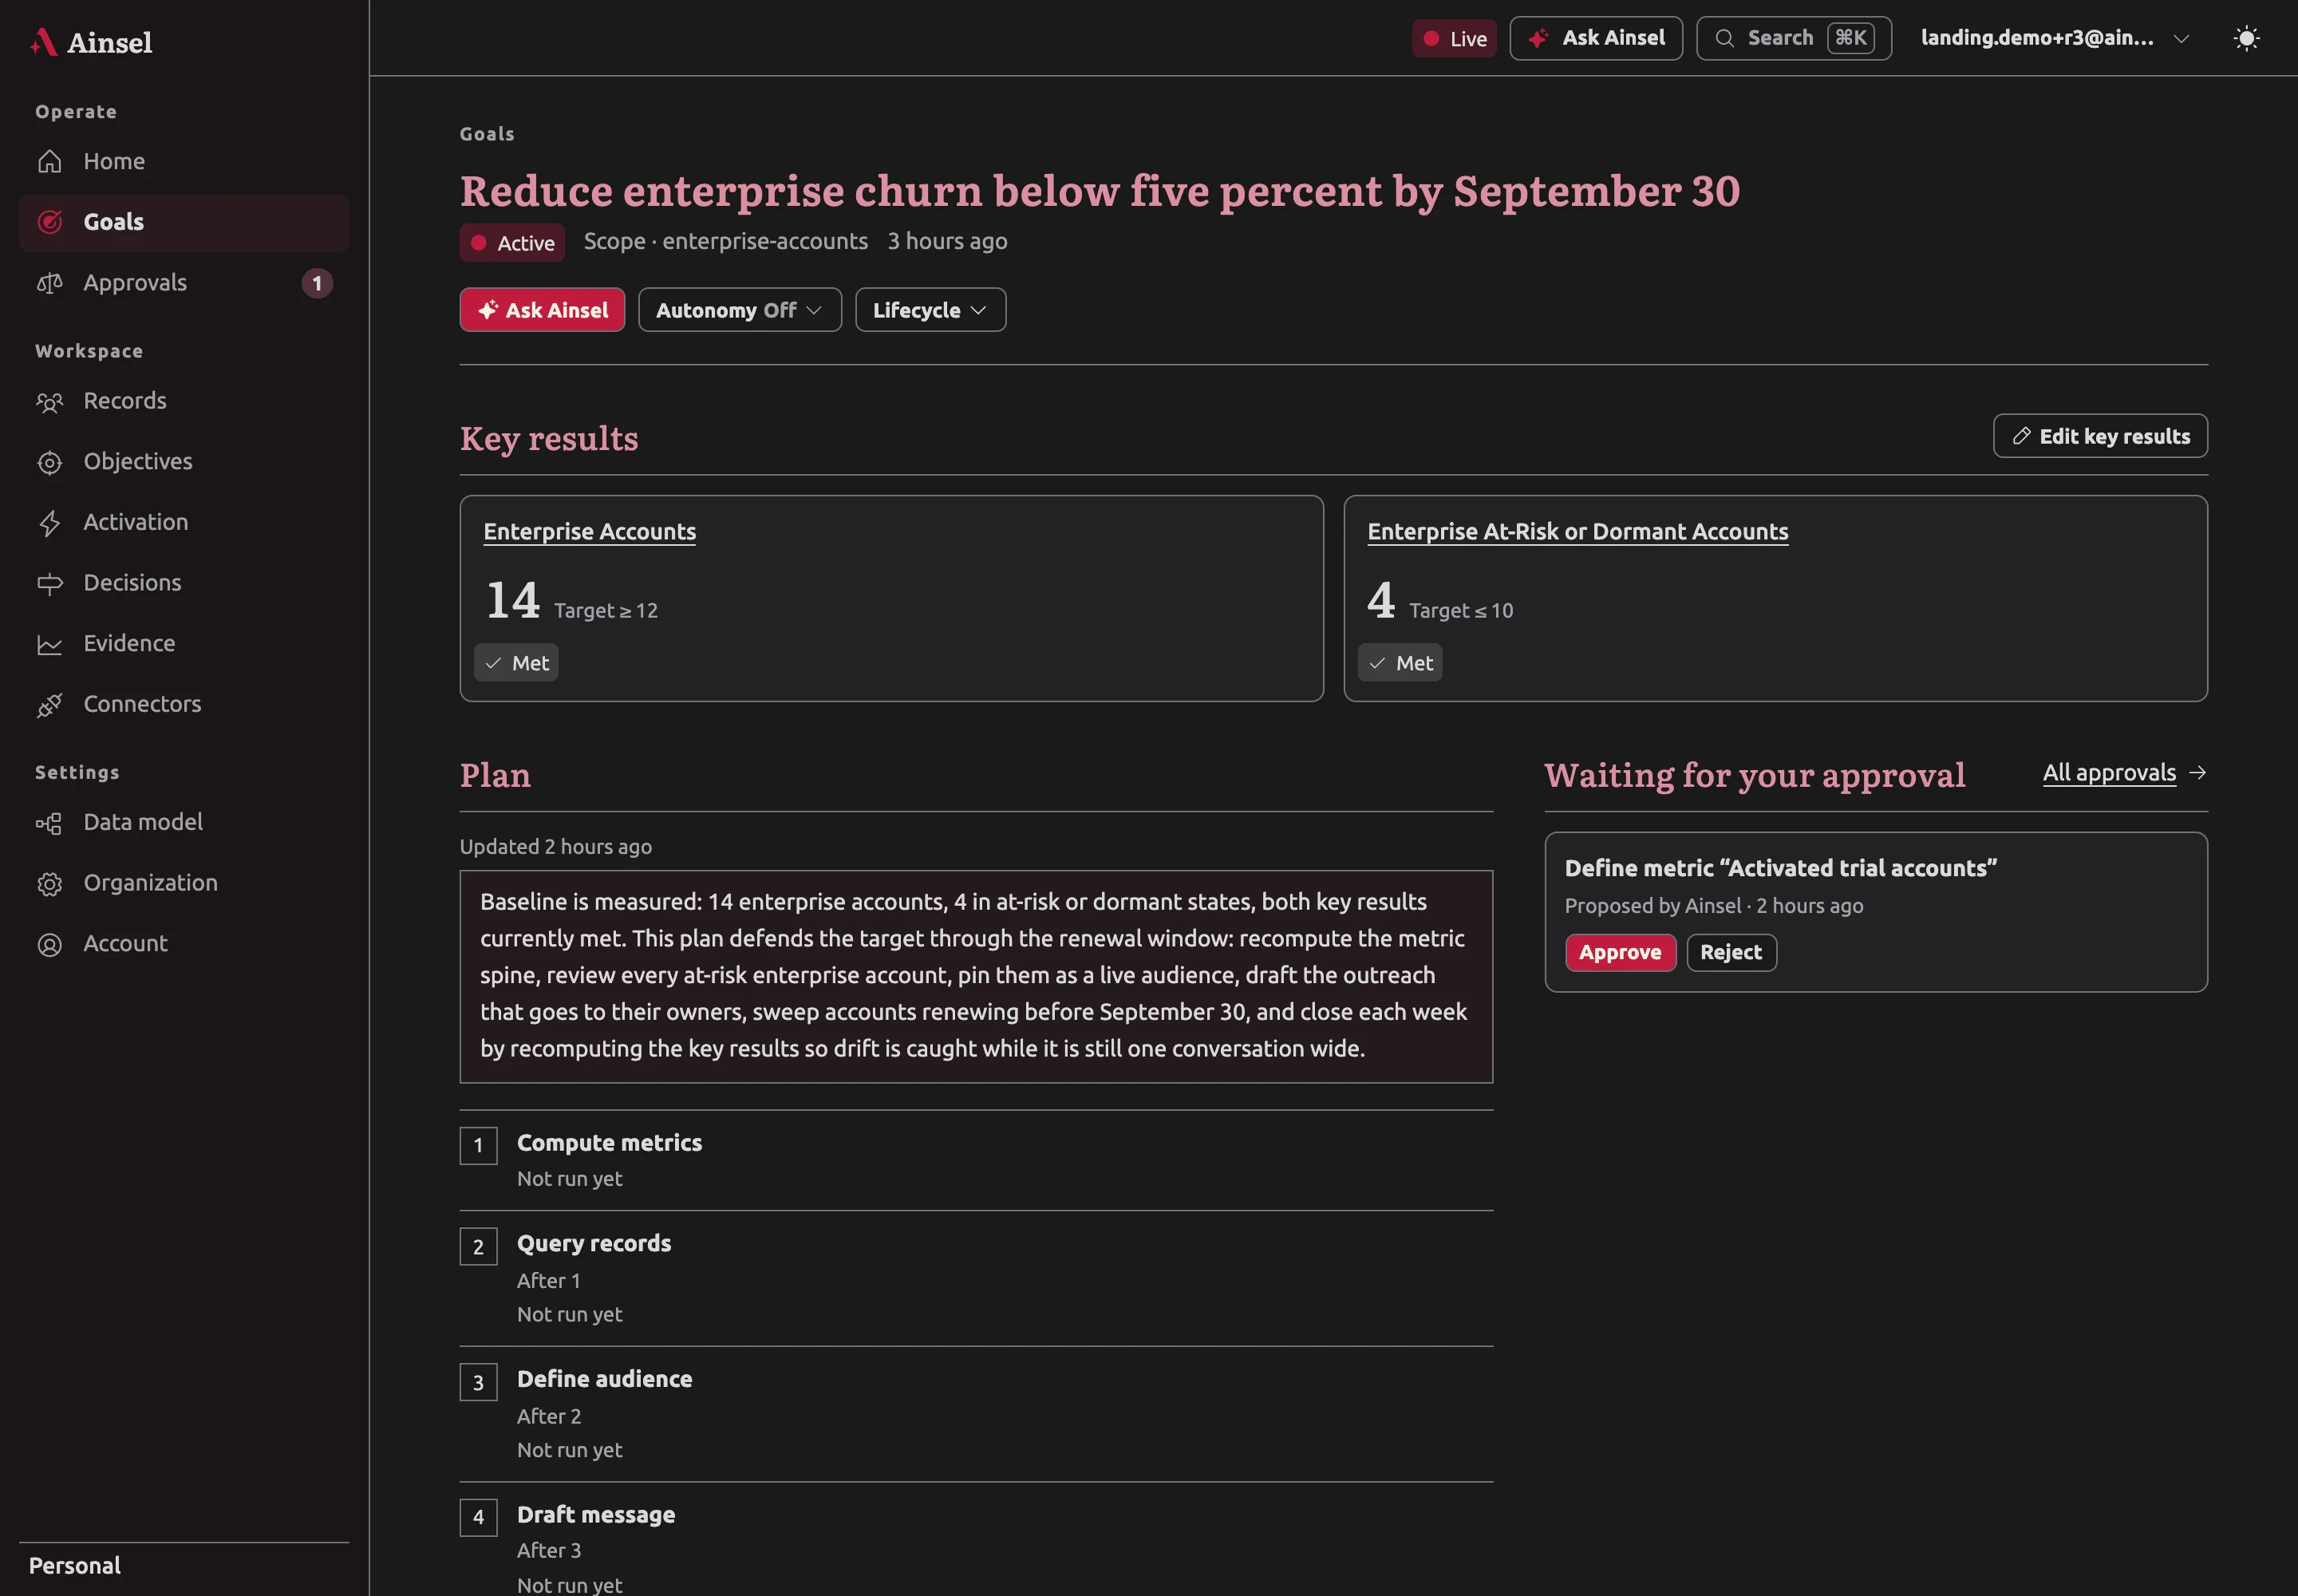Click the search magnifier icon in the header
The height and width of the screenshot is (1596, 2298).
[x=1724, y=38]
